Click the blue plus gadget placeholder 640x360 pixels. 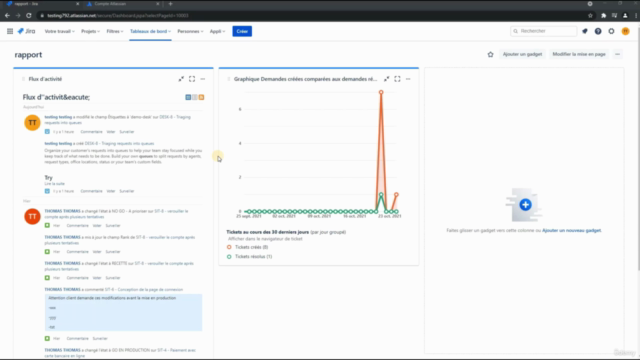[x=525, y=204]
